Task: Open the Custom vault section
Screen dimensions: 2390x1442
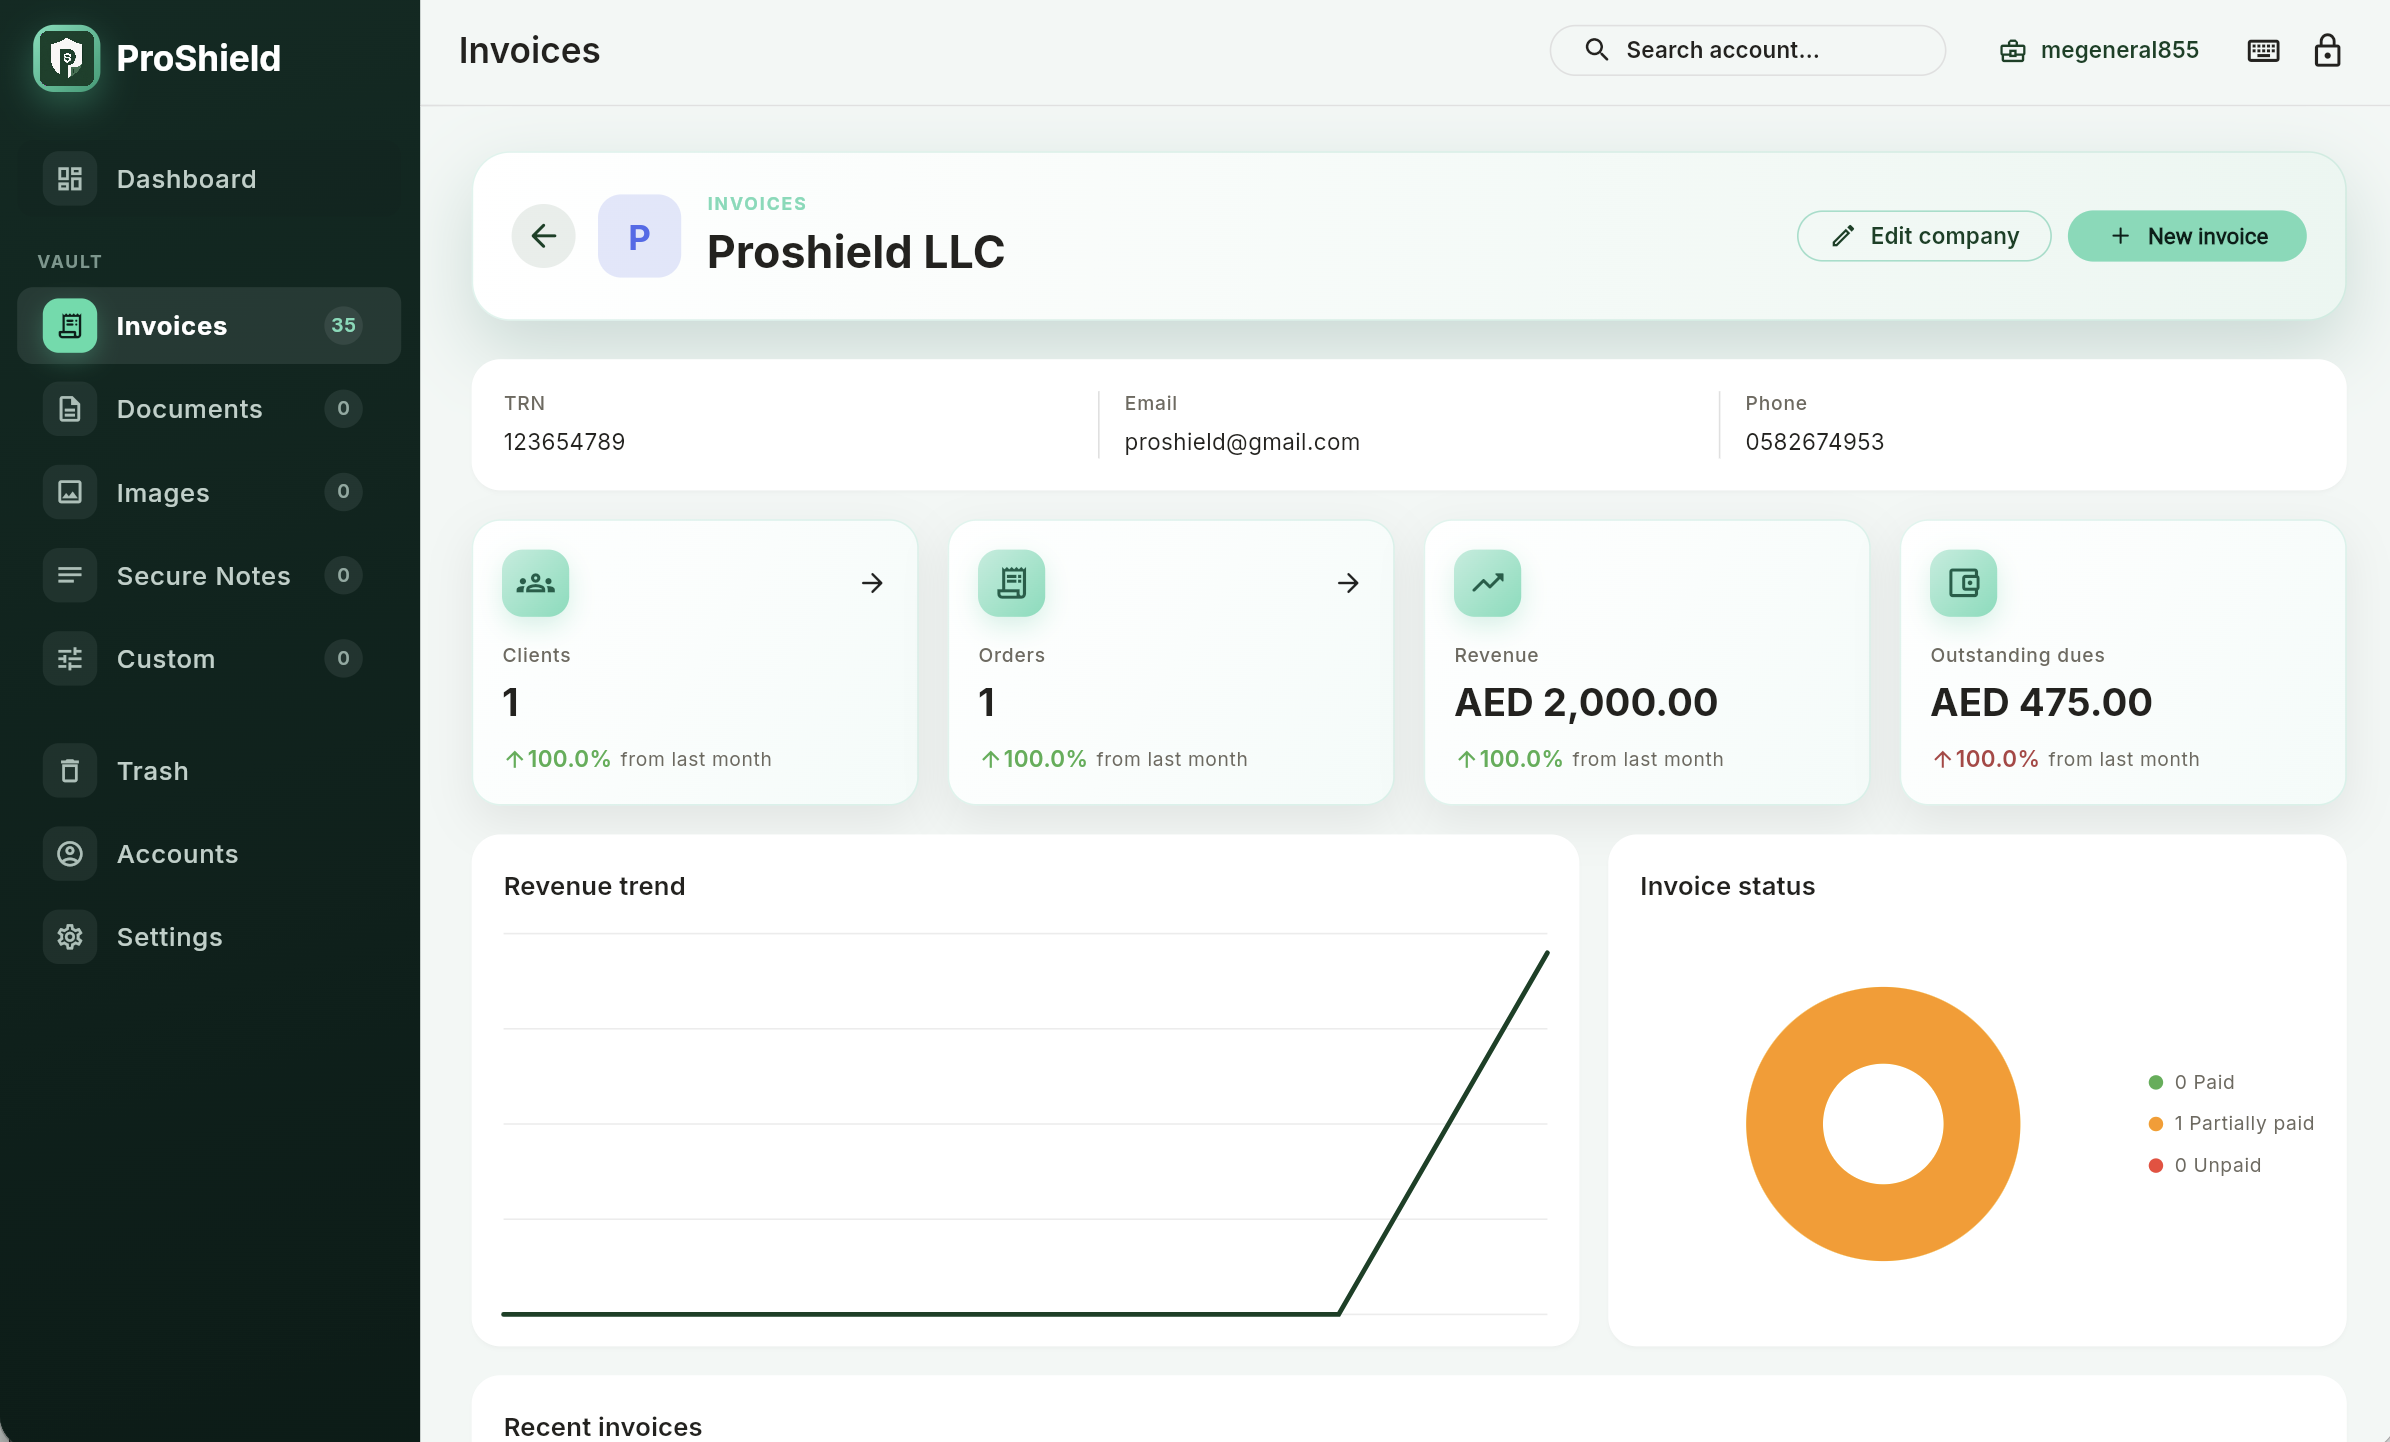Action: click(x=209, y=659)
